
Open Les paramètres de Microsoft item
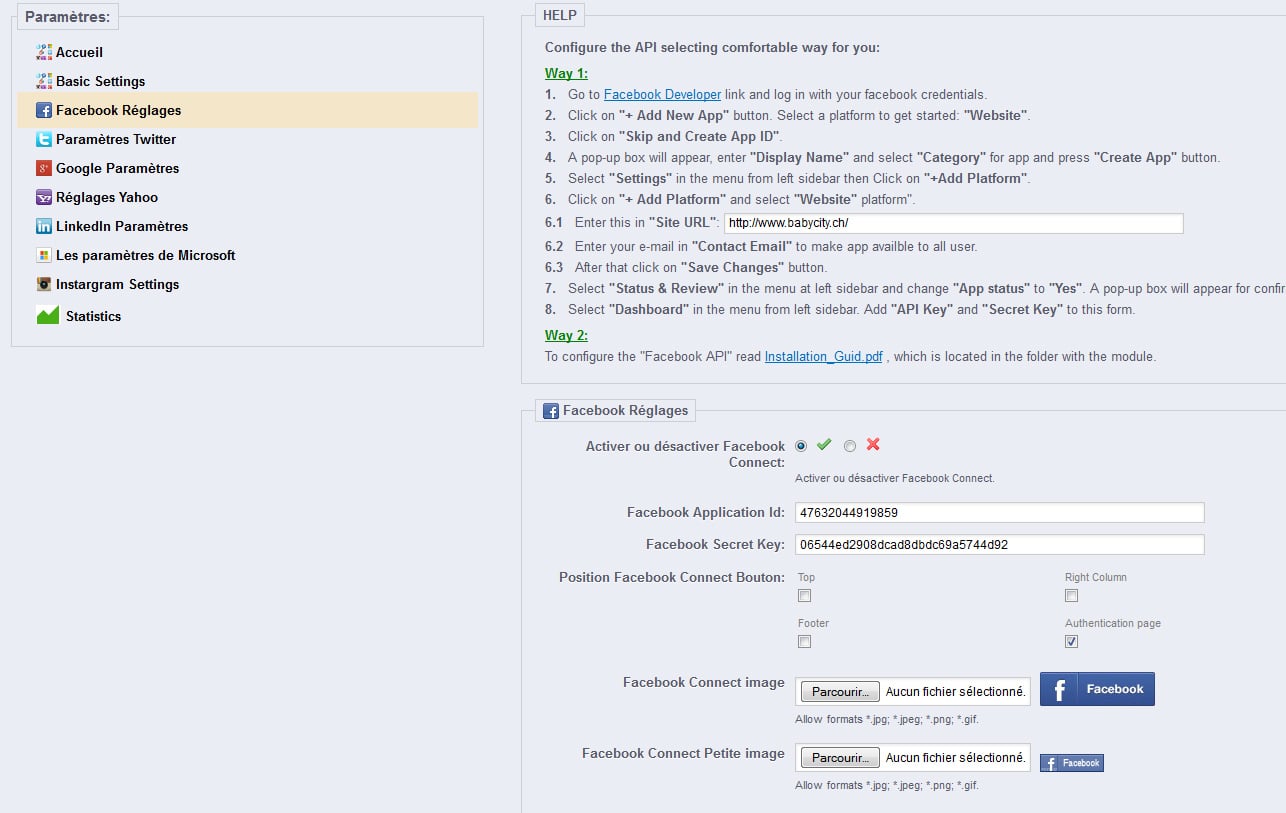pos(146,255)
